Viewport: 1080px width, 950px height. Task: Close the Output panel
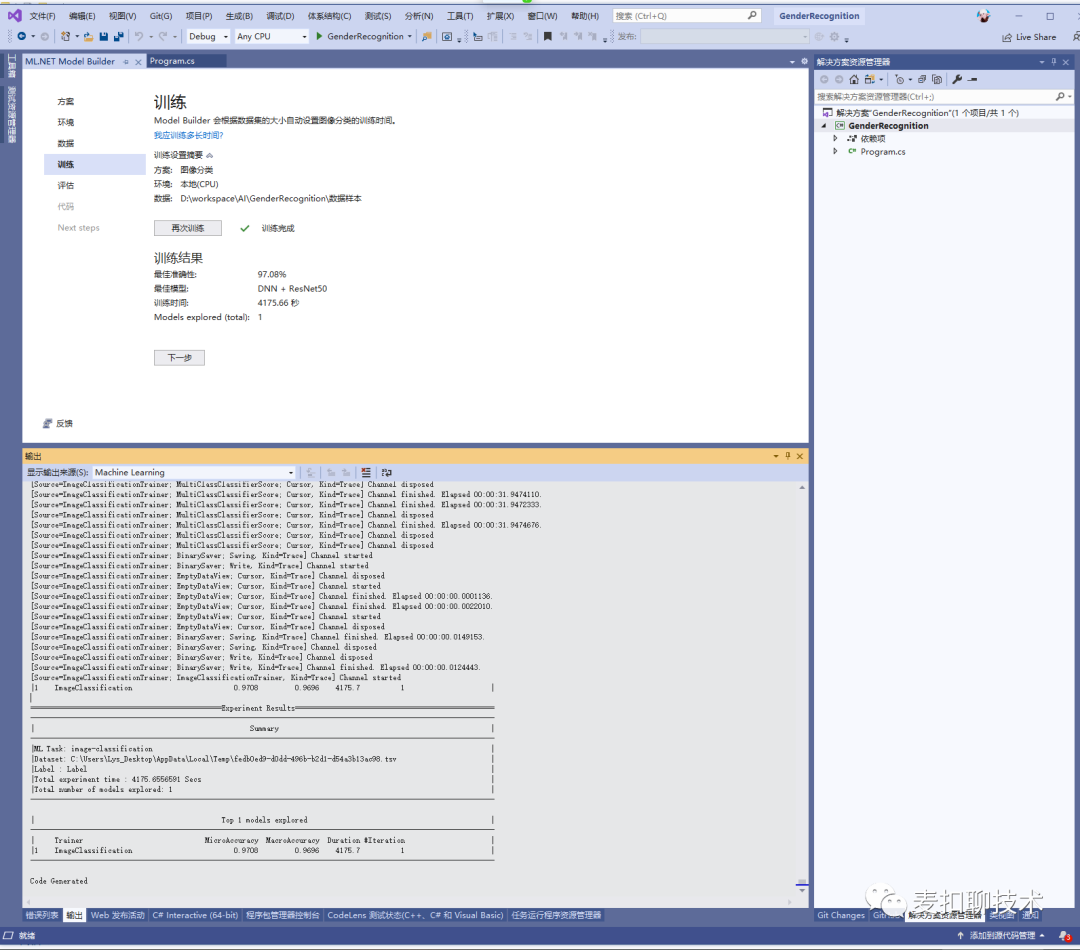(x=800, y=456)
